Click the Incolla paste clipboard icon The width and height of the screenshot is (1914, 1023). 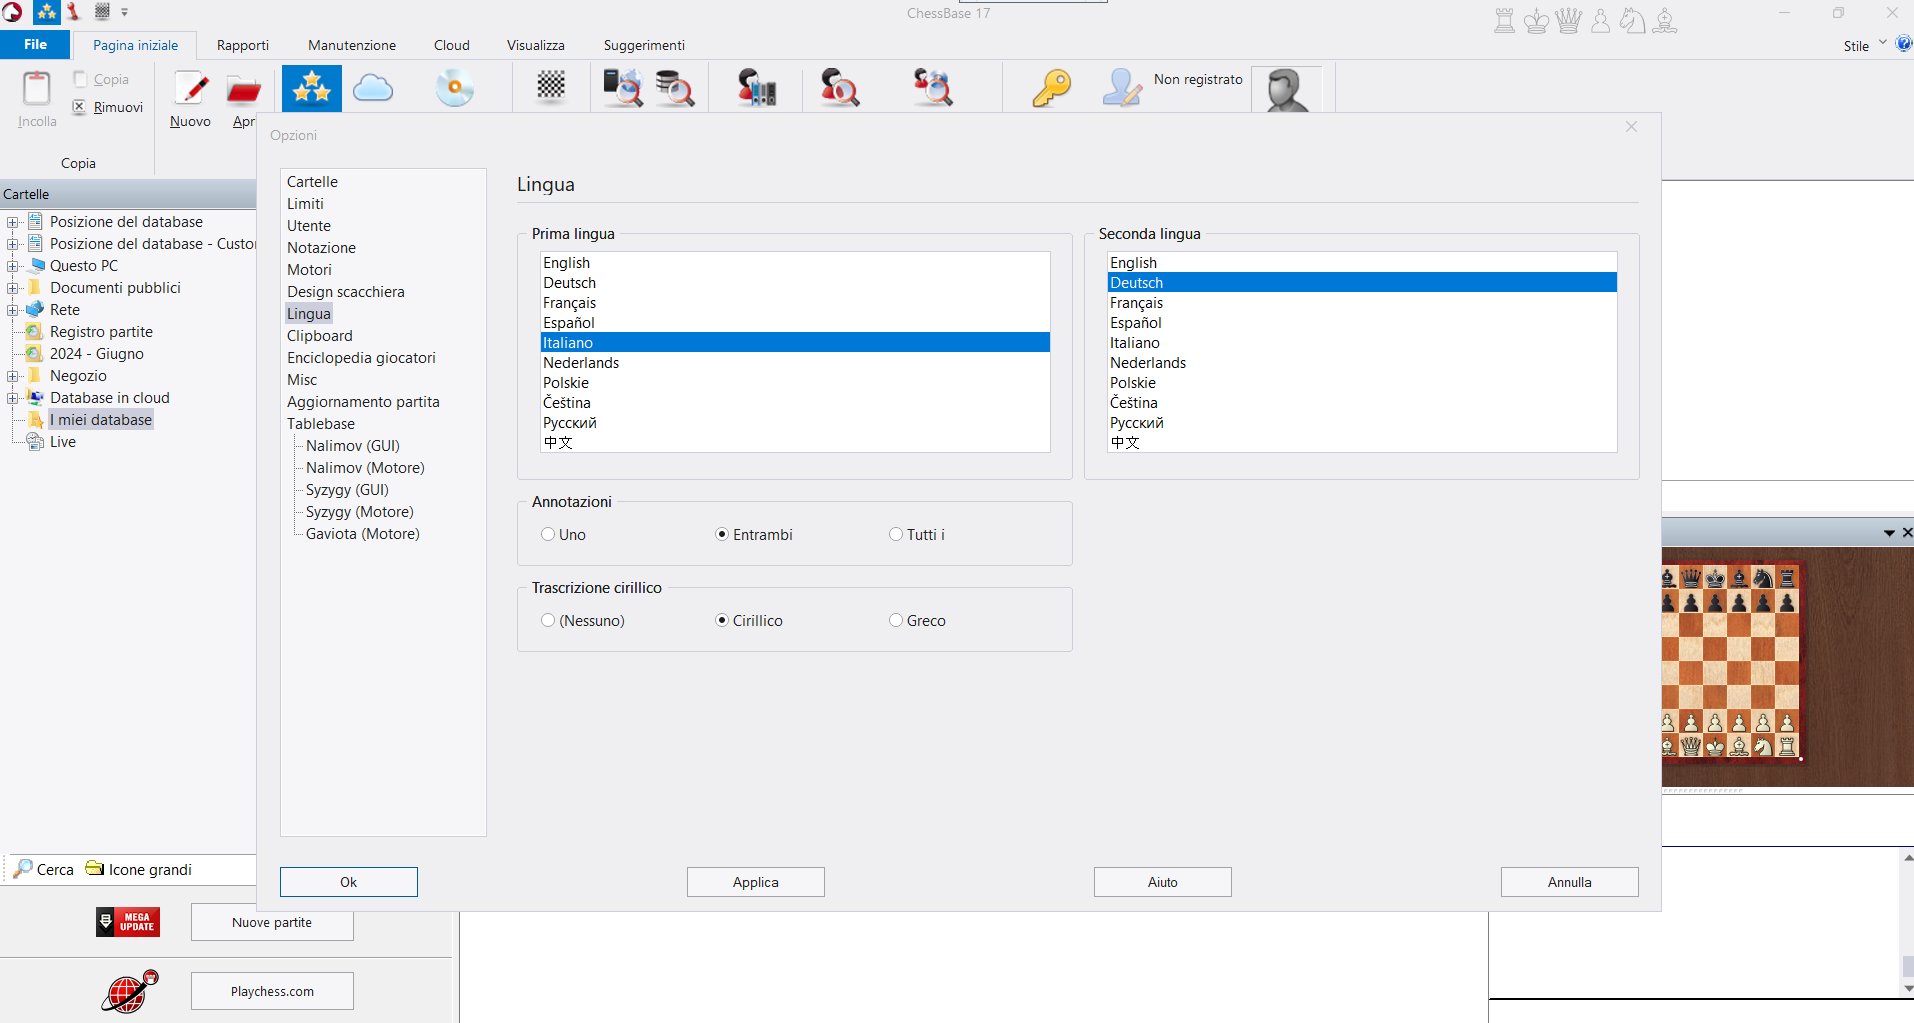point(37,88)
